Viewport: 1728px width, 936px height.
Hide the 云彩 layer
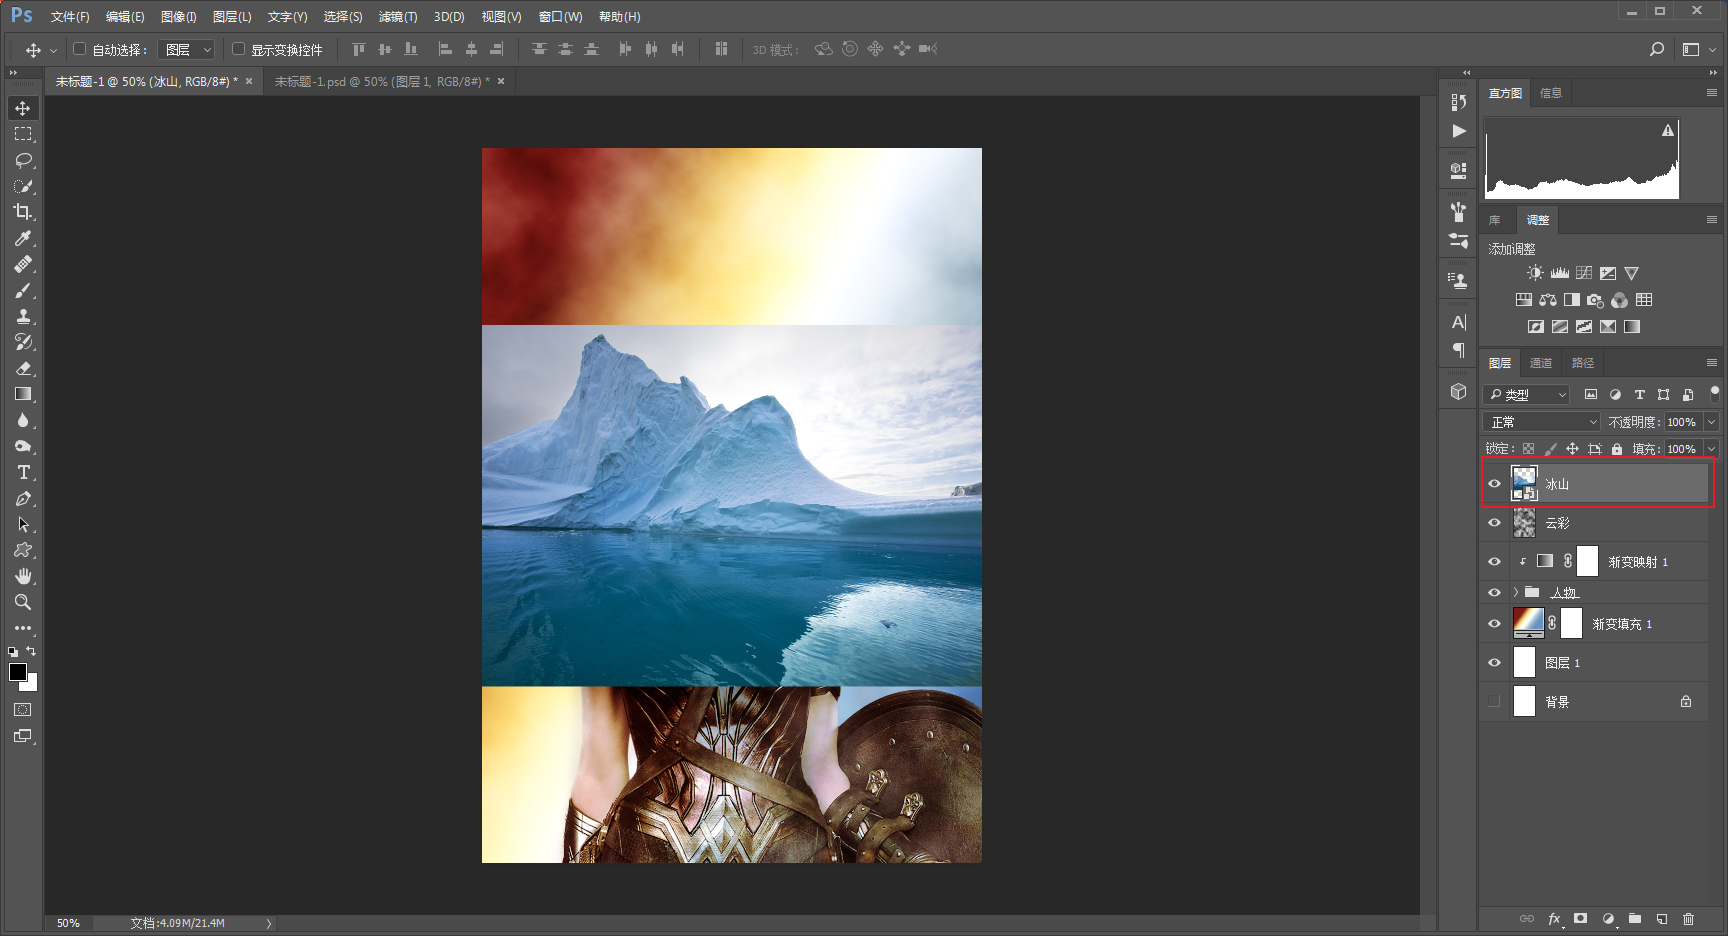1495,523
